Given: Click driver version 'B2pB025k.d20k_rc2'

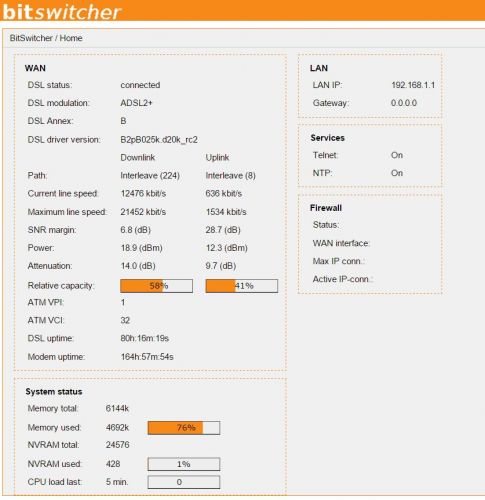Looking at the screenshot, I should 159,140.
